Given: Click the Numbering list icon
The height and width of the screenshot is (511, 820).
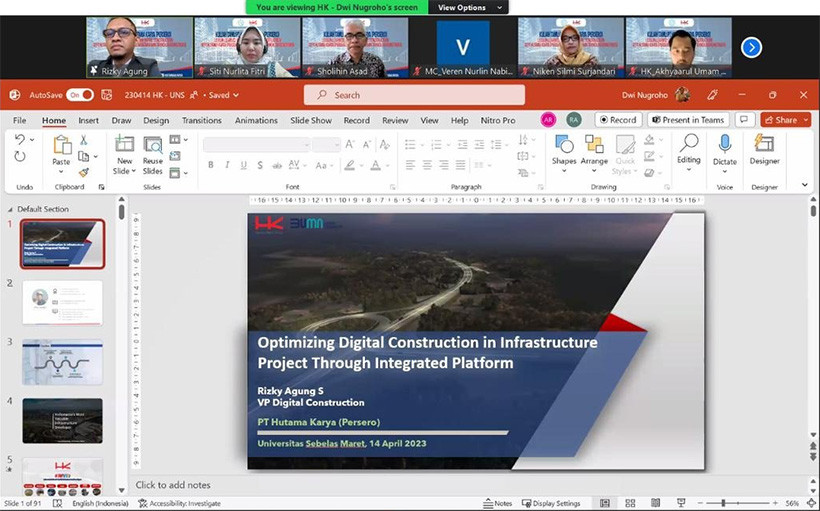Looking at the screenshot, I should point(435,144).
